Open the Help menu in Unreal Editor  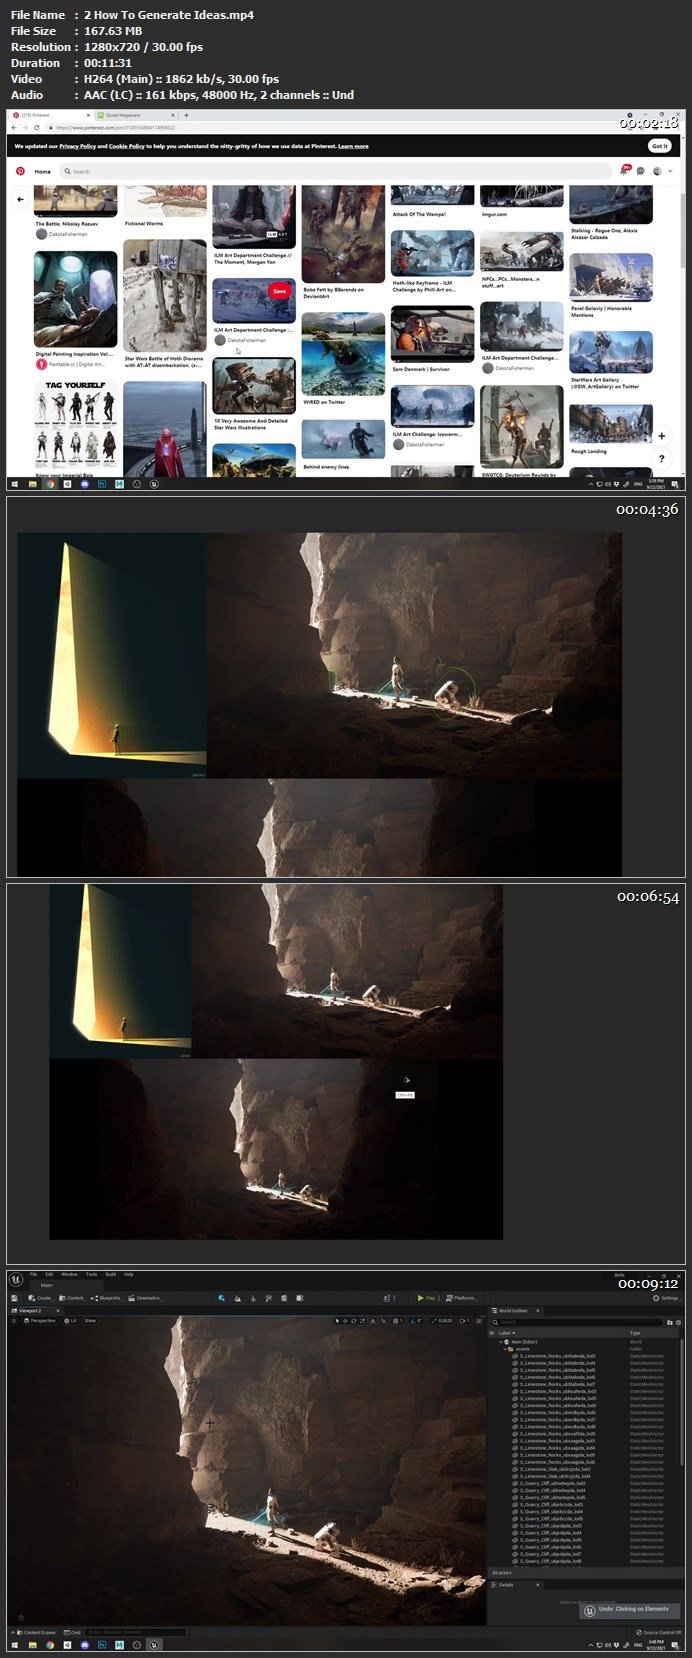(129, 1274)
